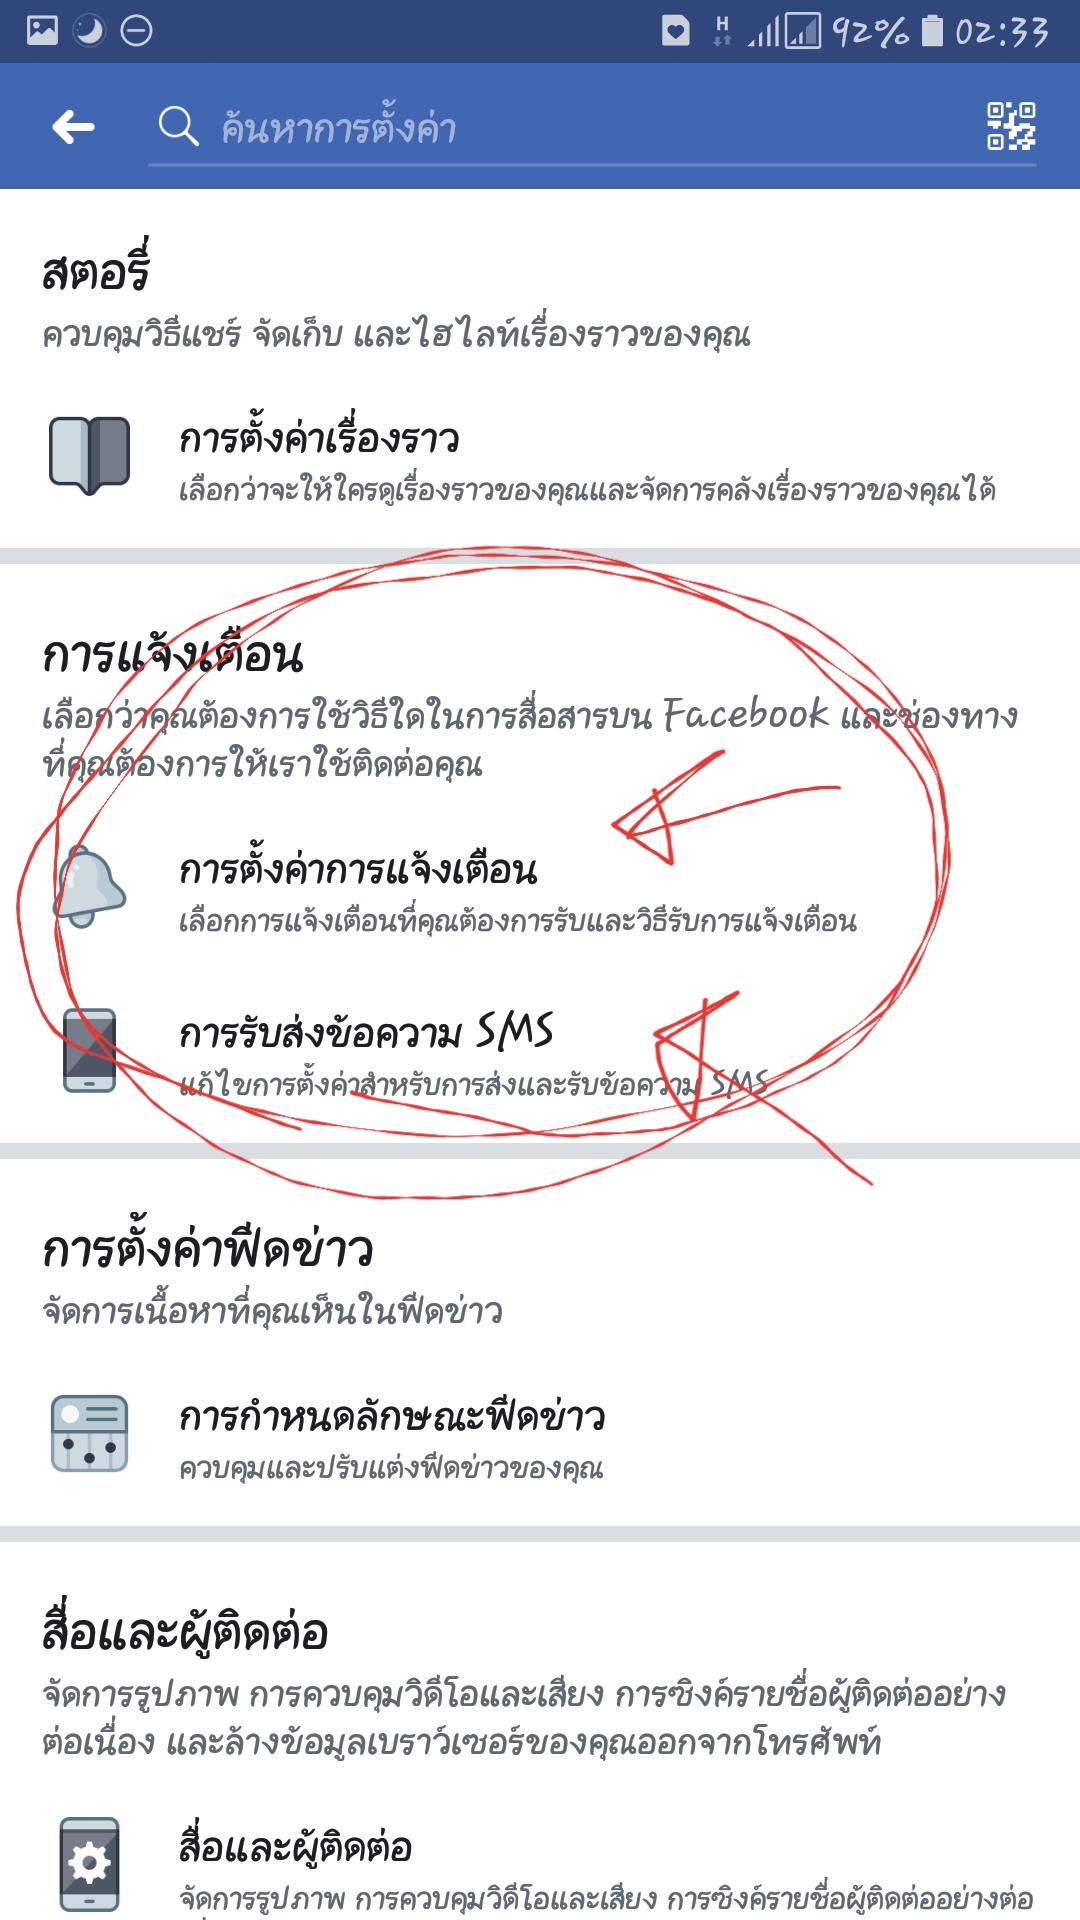This screenshot has width=1080, height=1920.
Task: Open สื่อและผู้ติดต่อ menu entry
Action: [x=540, y=1866]
